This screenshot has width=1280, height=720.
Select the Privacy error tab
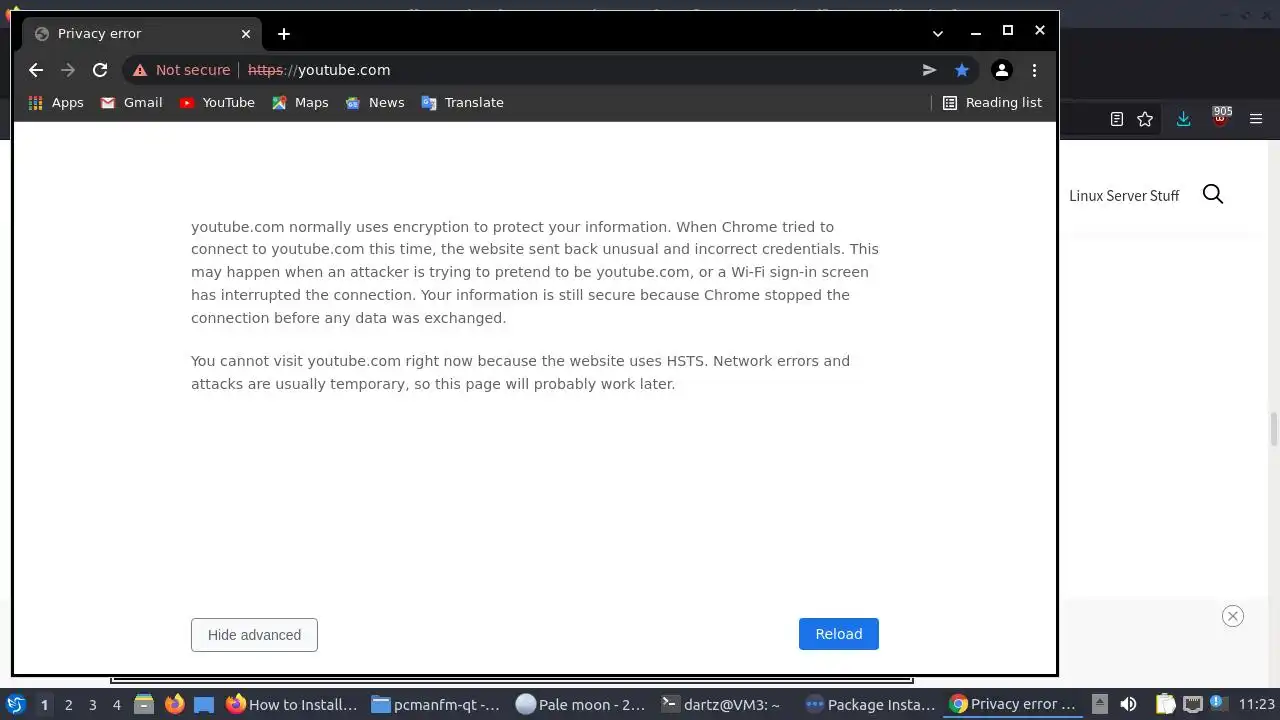tap(143, 33)
